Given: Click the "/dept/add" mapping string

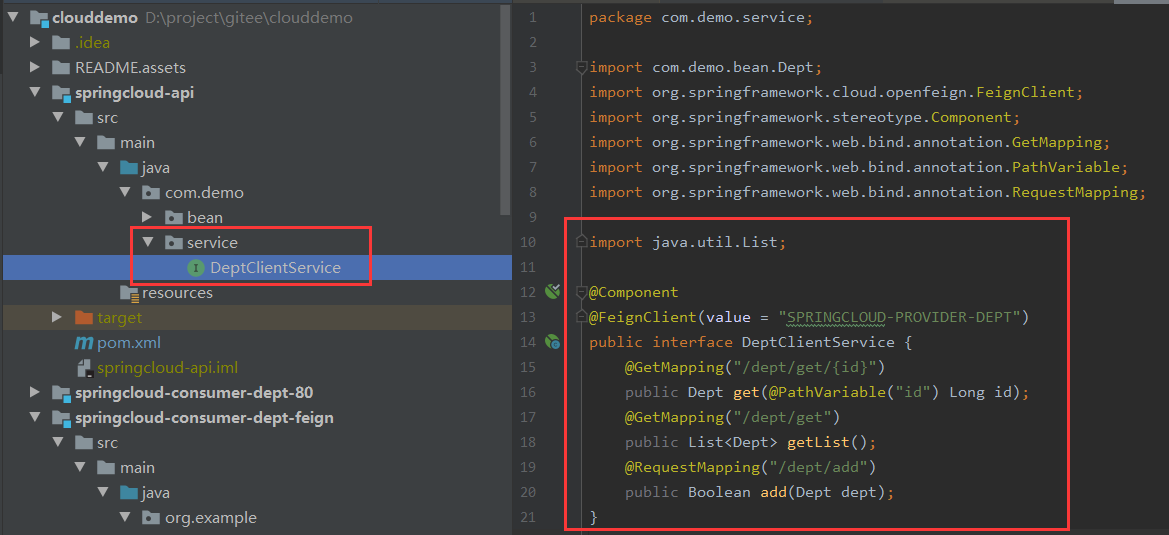Looking at the screenshot, I should [818, 467].
